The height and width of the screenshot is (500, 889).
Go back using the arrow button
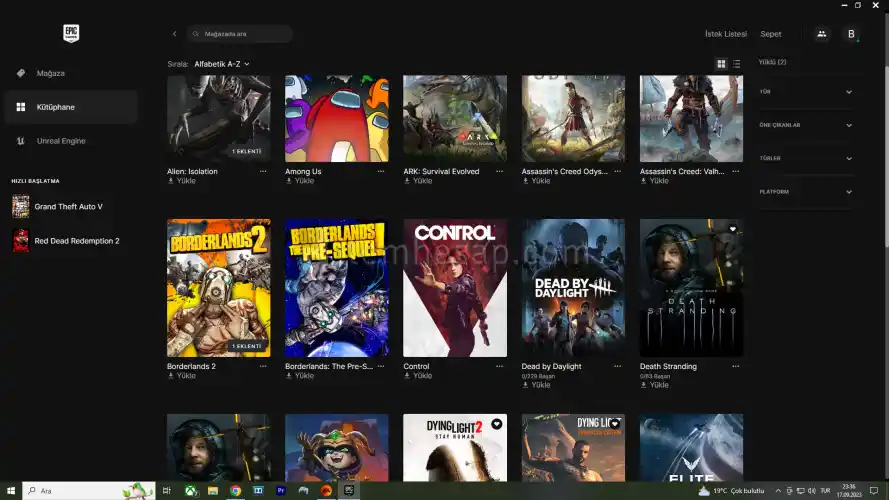pyautogui.click(x=174, y=34)
